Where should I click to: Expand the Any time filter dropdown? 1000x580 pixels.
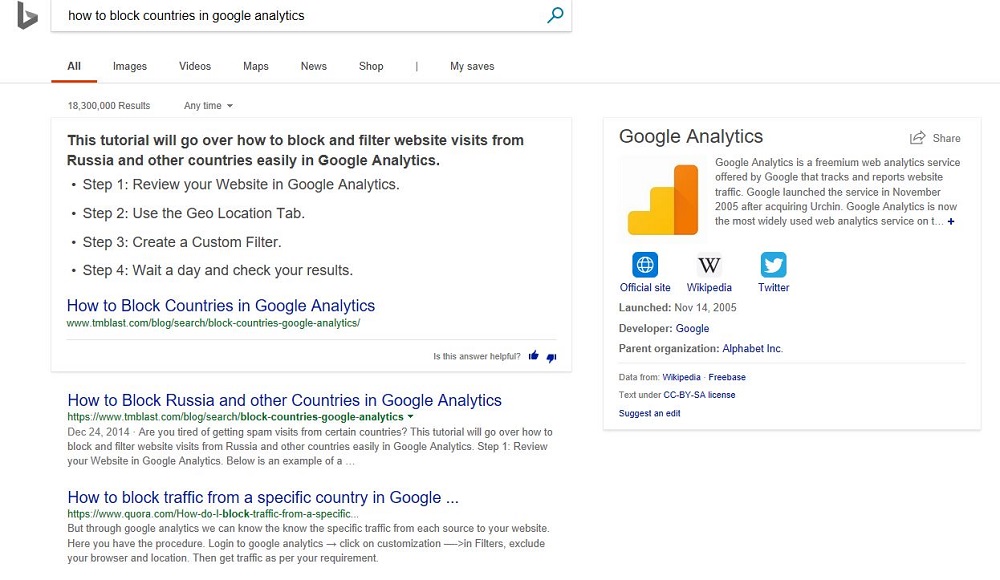[x=208, y=106]
